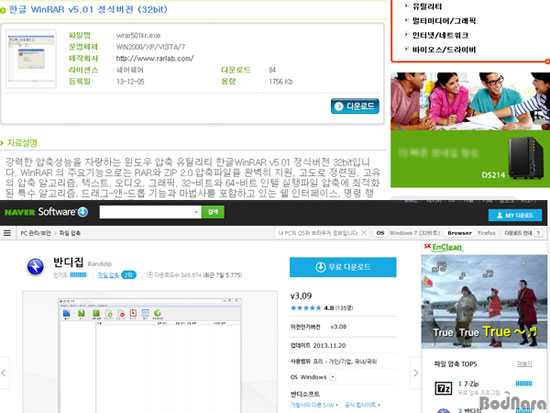Open the rarlab.com website link

pos(155,58)
